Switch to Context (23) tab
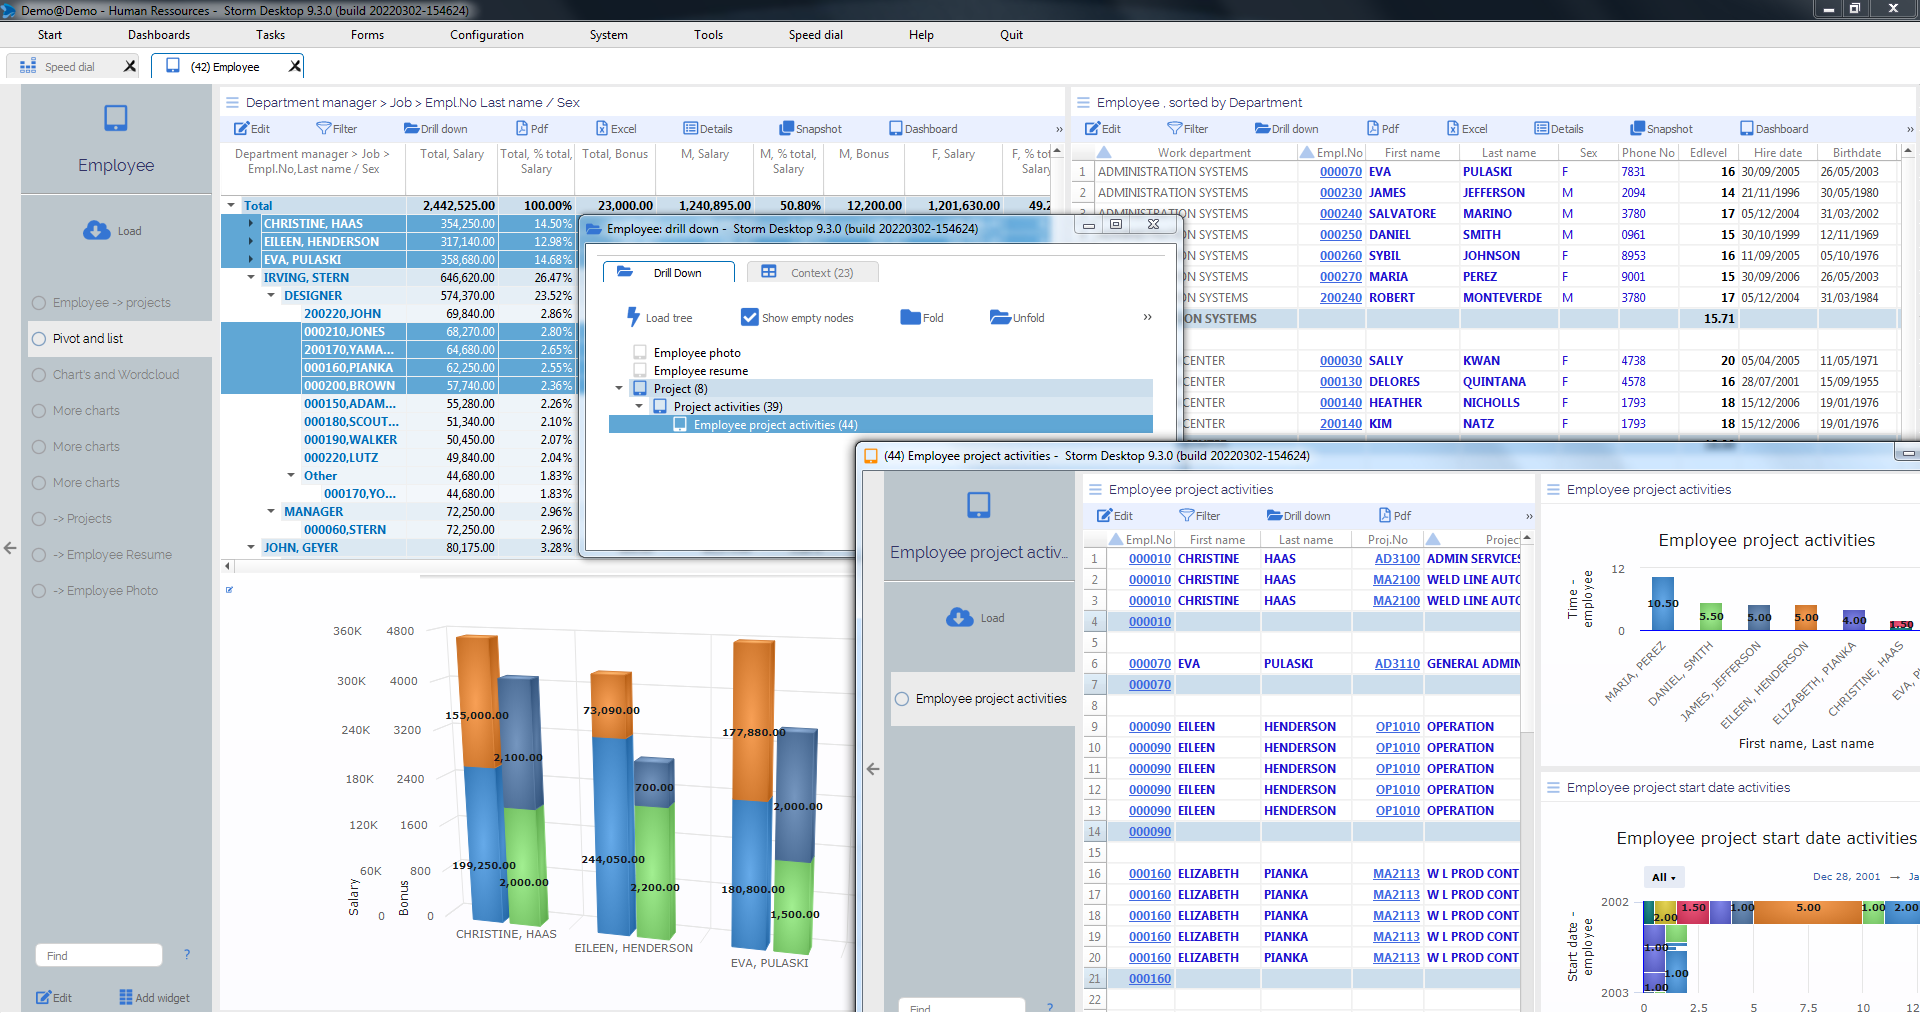 coord(811,272)
